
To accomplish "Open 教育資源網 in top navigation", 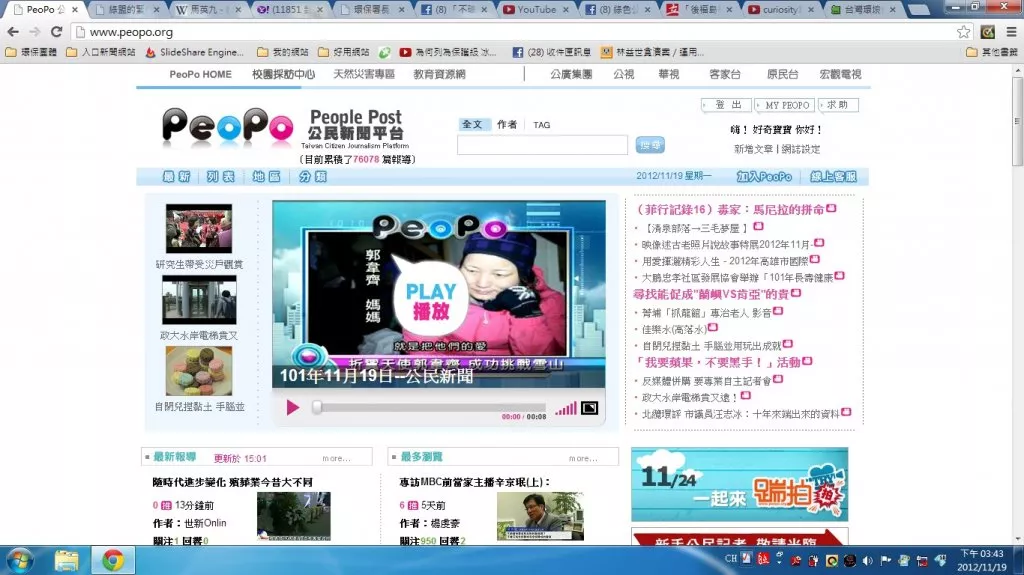I will (x=439, y=74).
